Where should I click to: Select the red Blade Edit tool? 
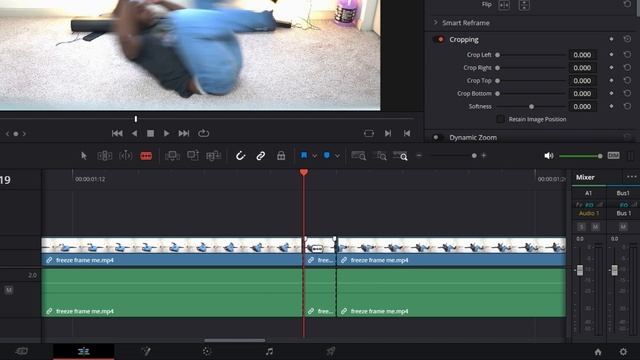[x=146, y=156]
